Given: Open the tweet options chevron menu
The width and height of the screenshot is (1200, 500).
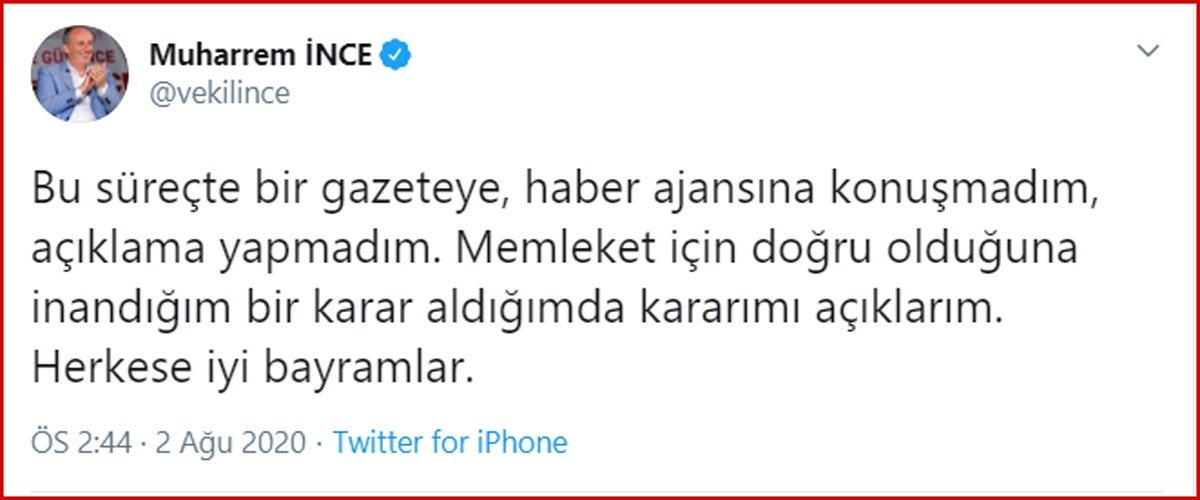Looking at the screenshot, I should click(1150, 50).
